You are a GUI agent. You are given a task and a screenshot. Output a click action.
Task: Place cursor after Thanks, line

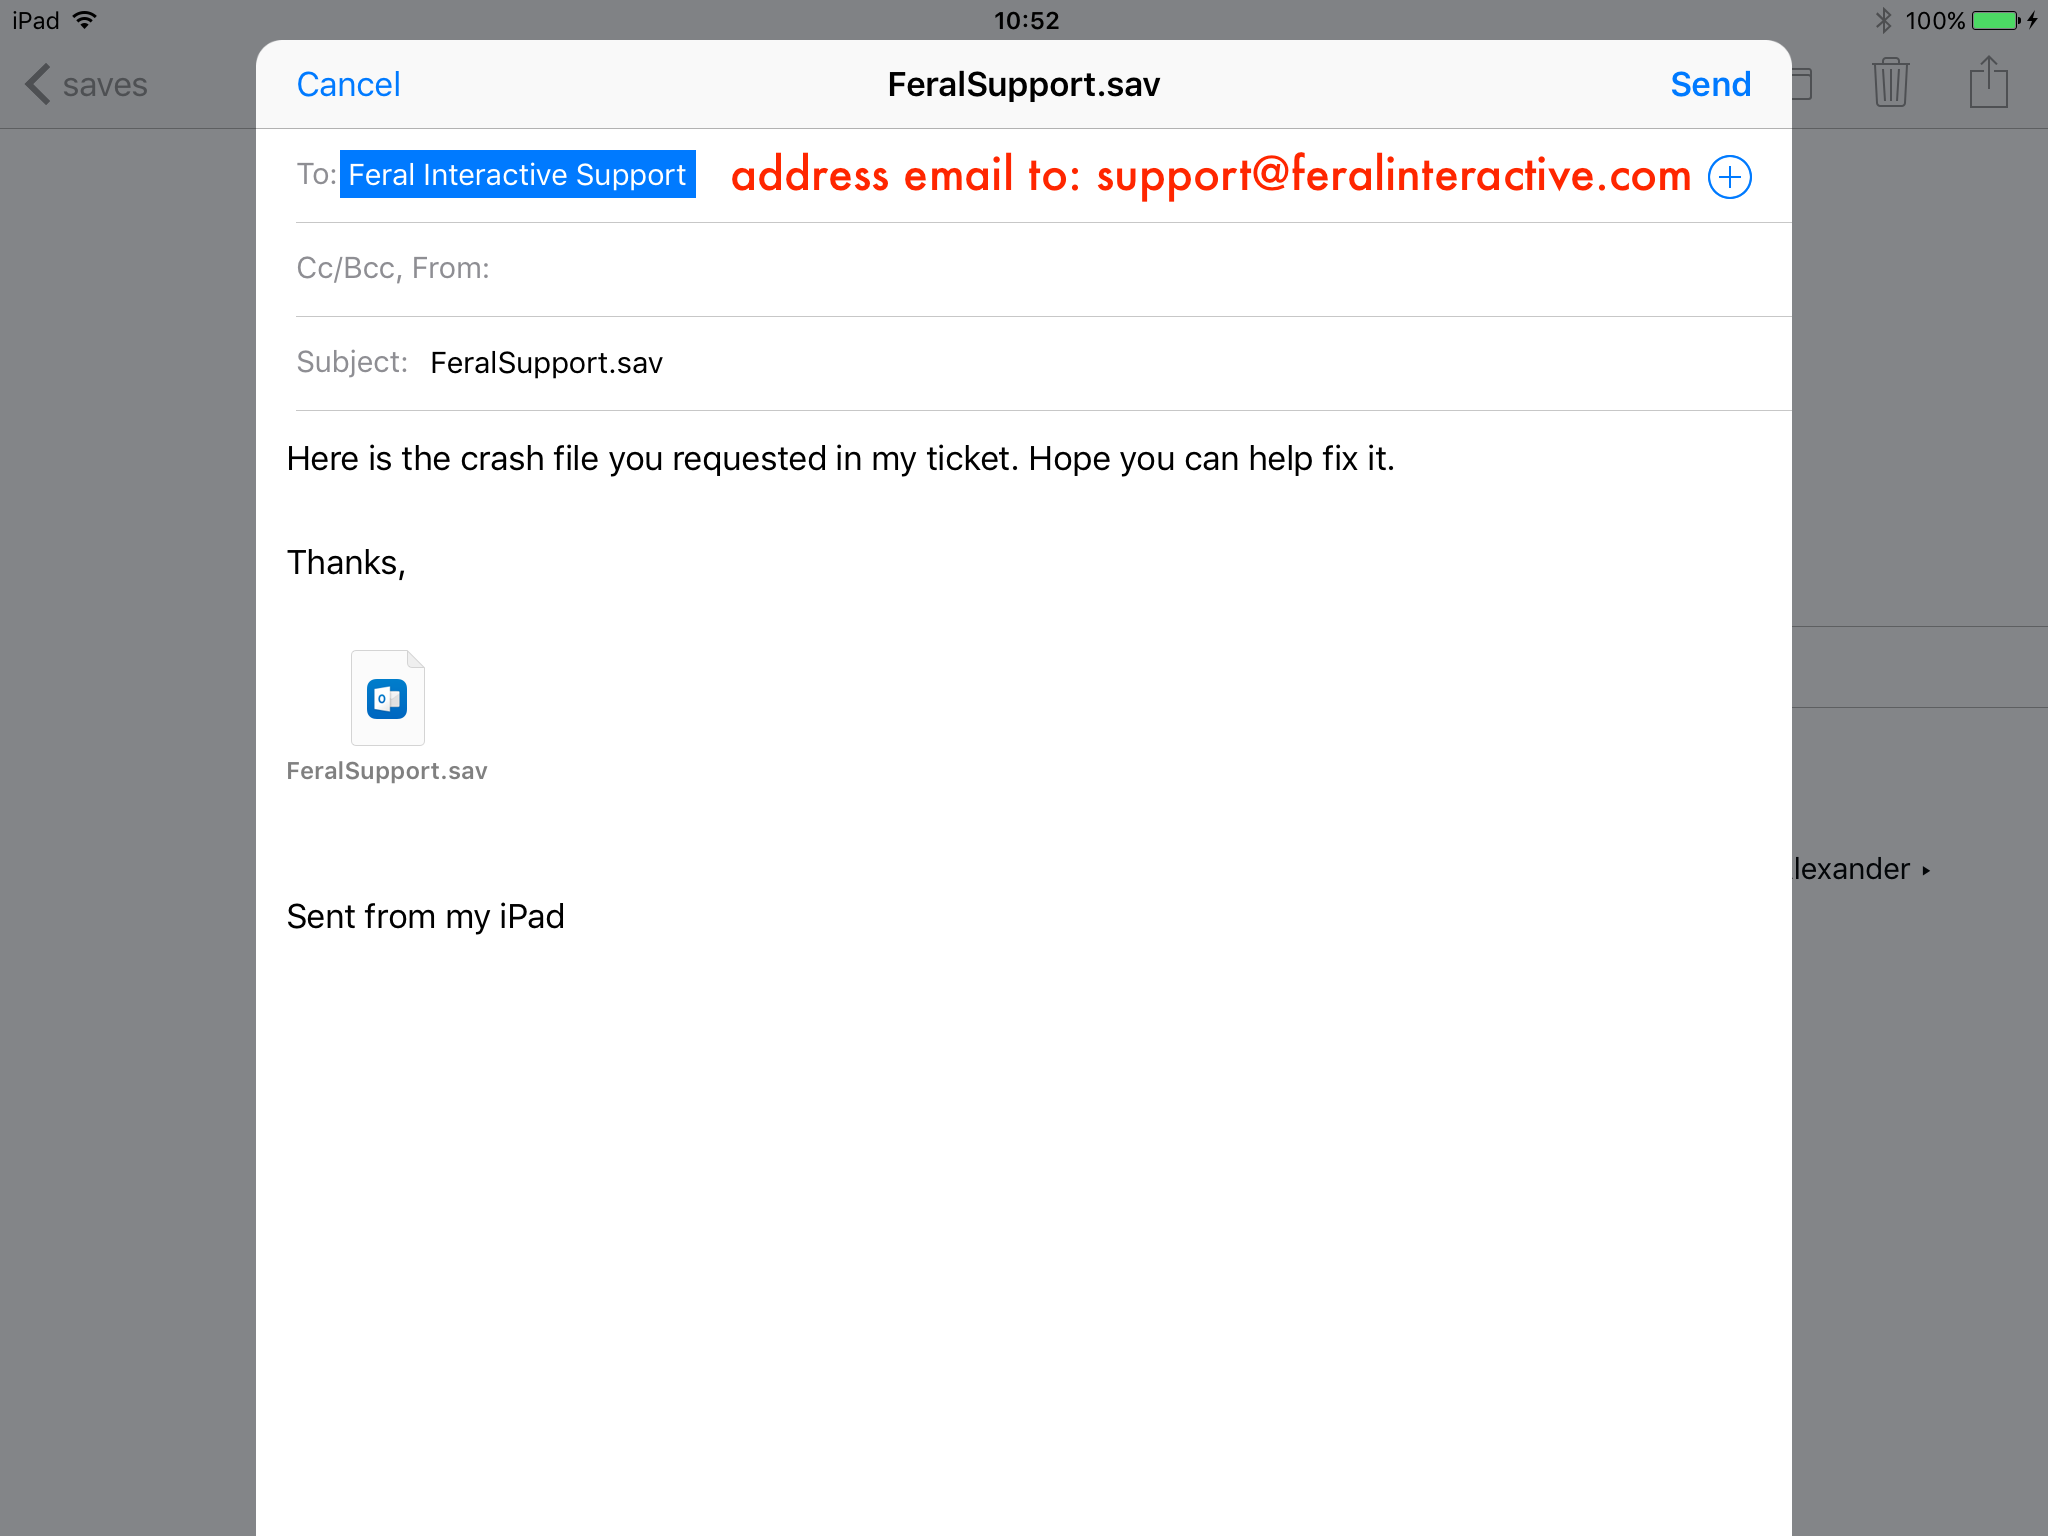tap(346, 563)
